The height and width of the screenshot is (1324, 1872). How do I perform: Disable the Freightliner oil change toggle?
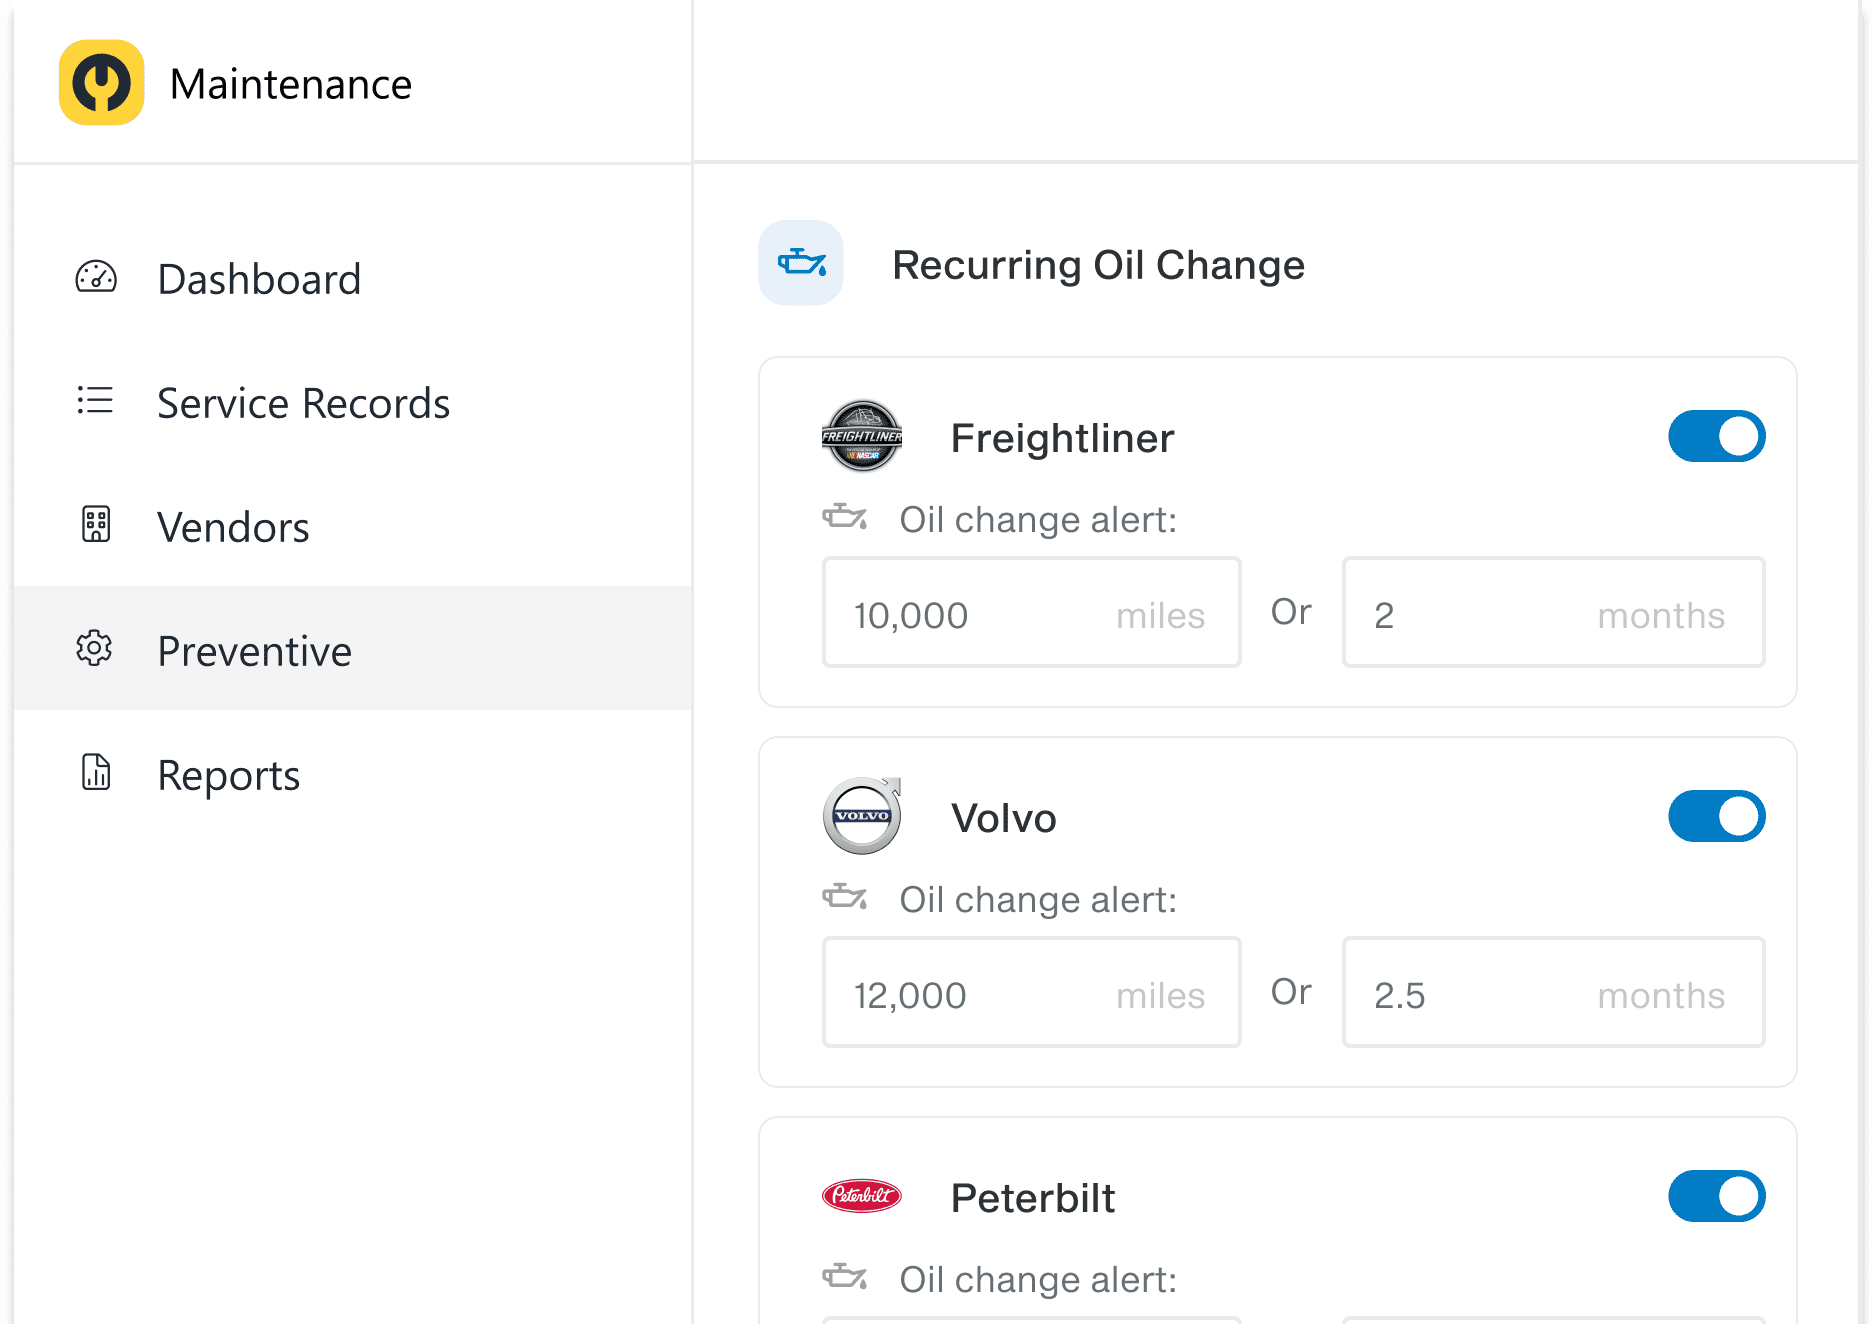(x=1717, y=436)
